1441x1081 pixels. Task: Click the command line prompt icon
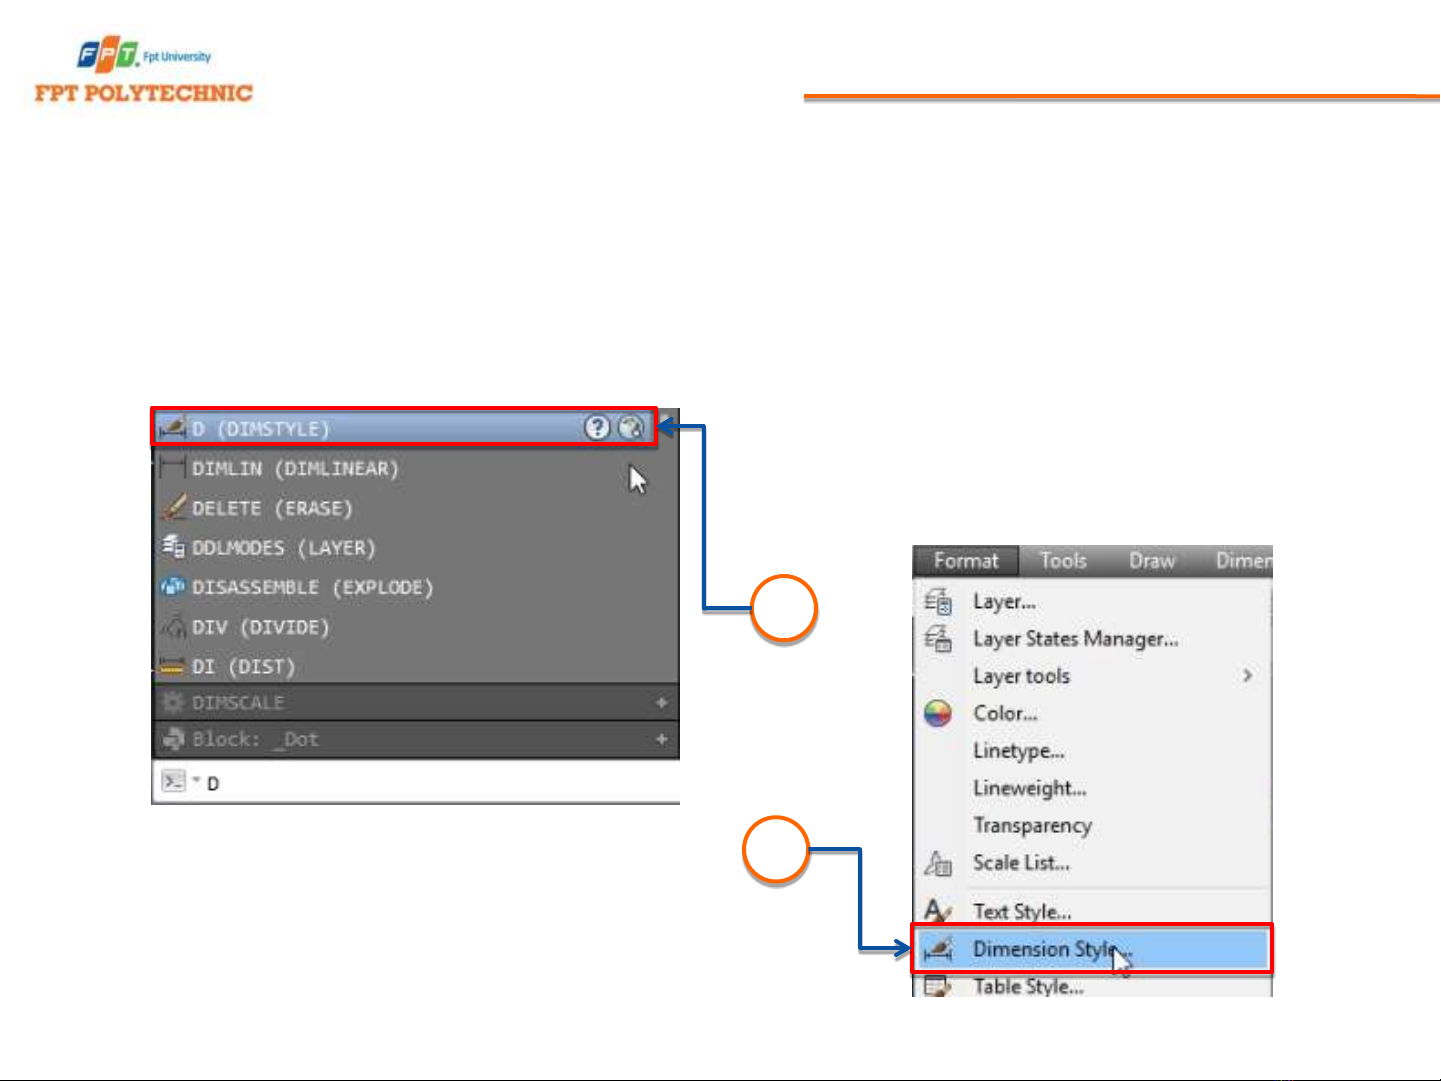(174, 782)
